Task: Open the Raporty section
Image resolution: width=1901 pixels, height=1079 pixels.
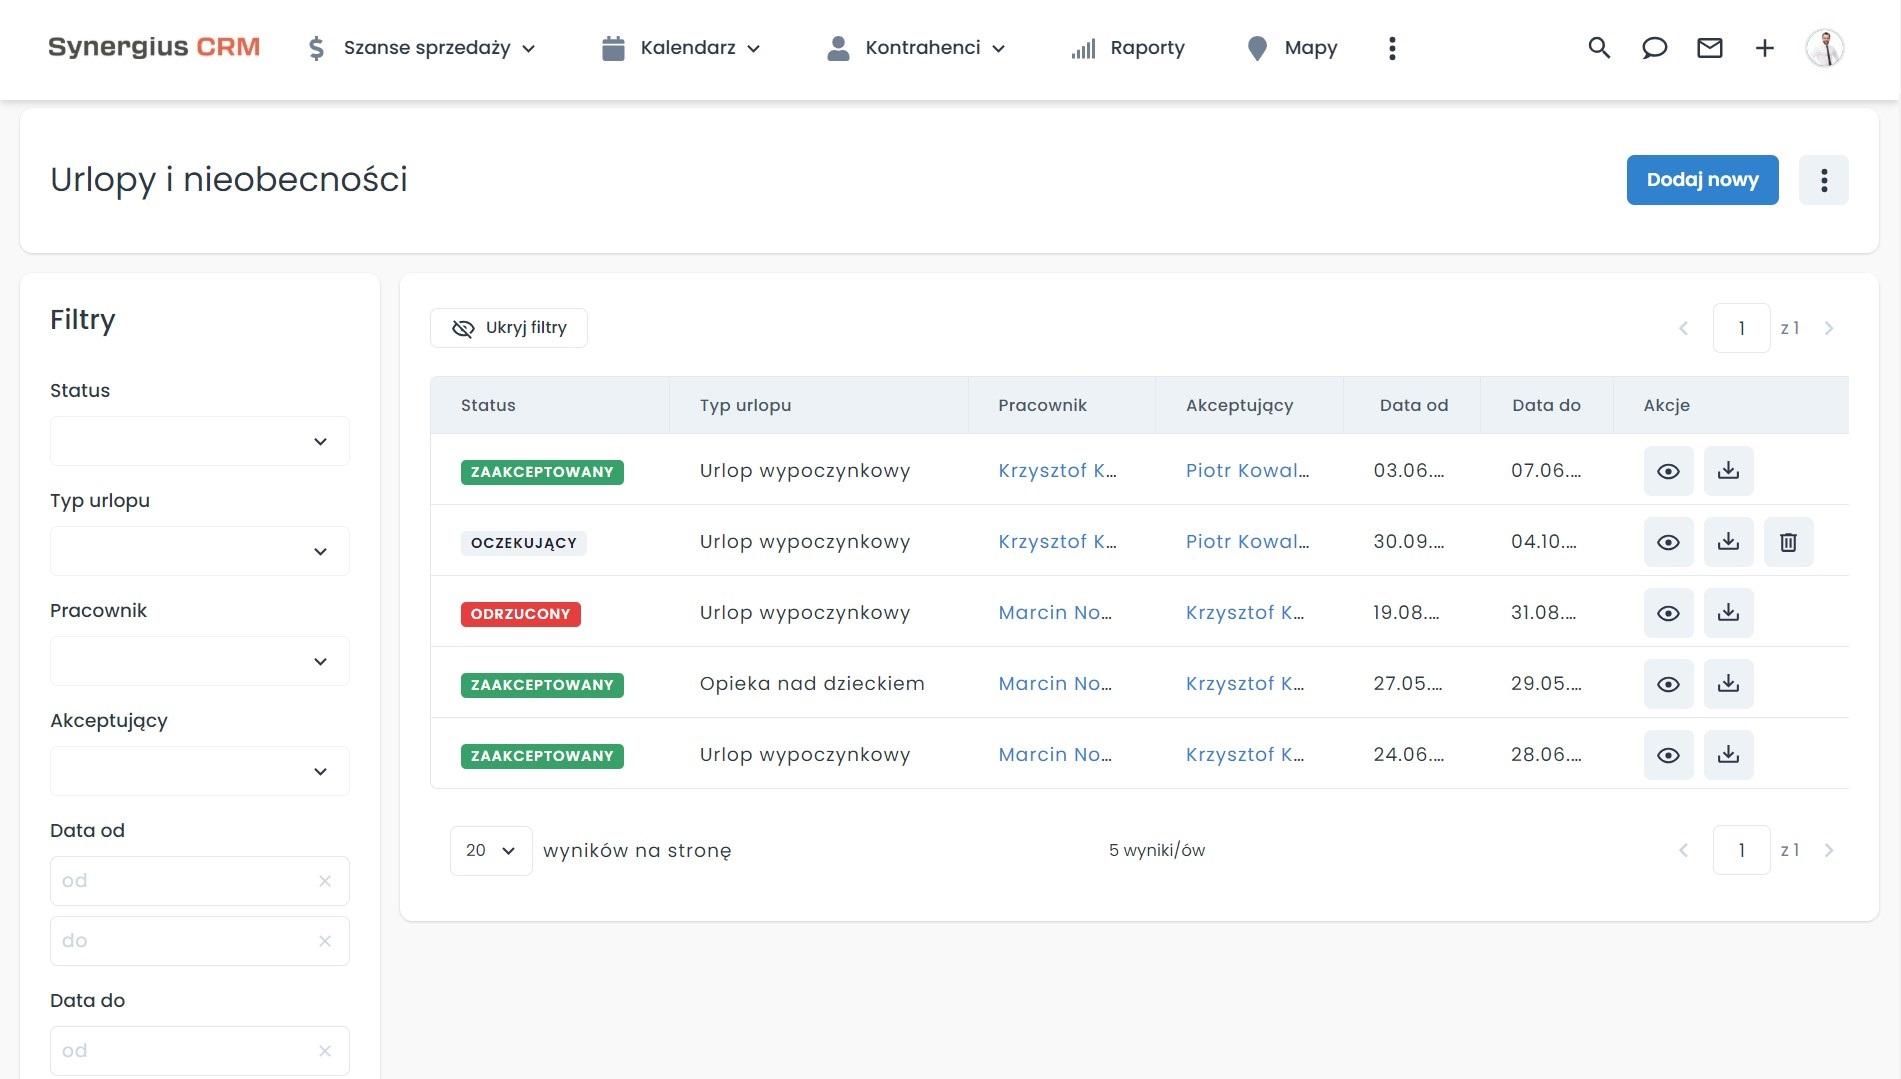Action: 1128,48
